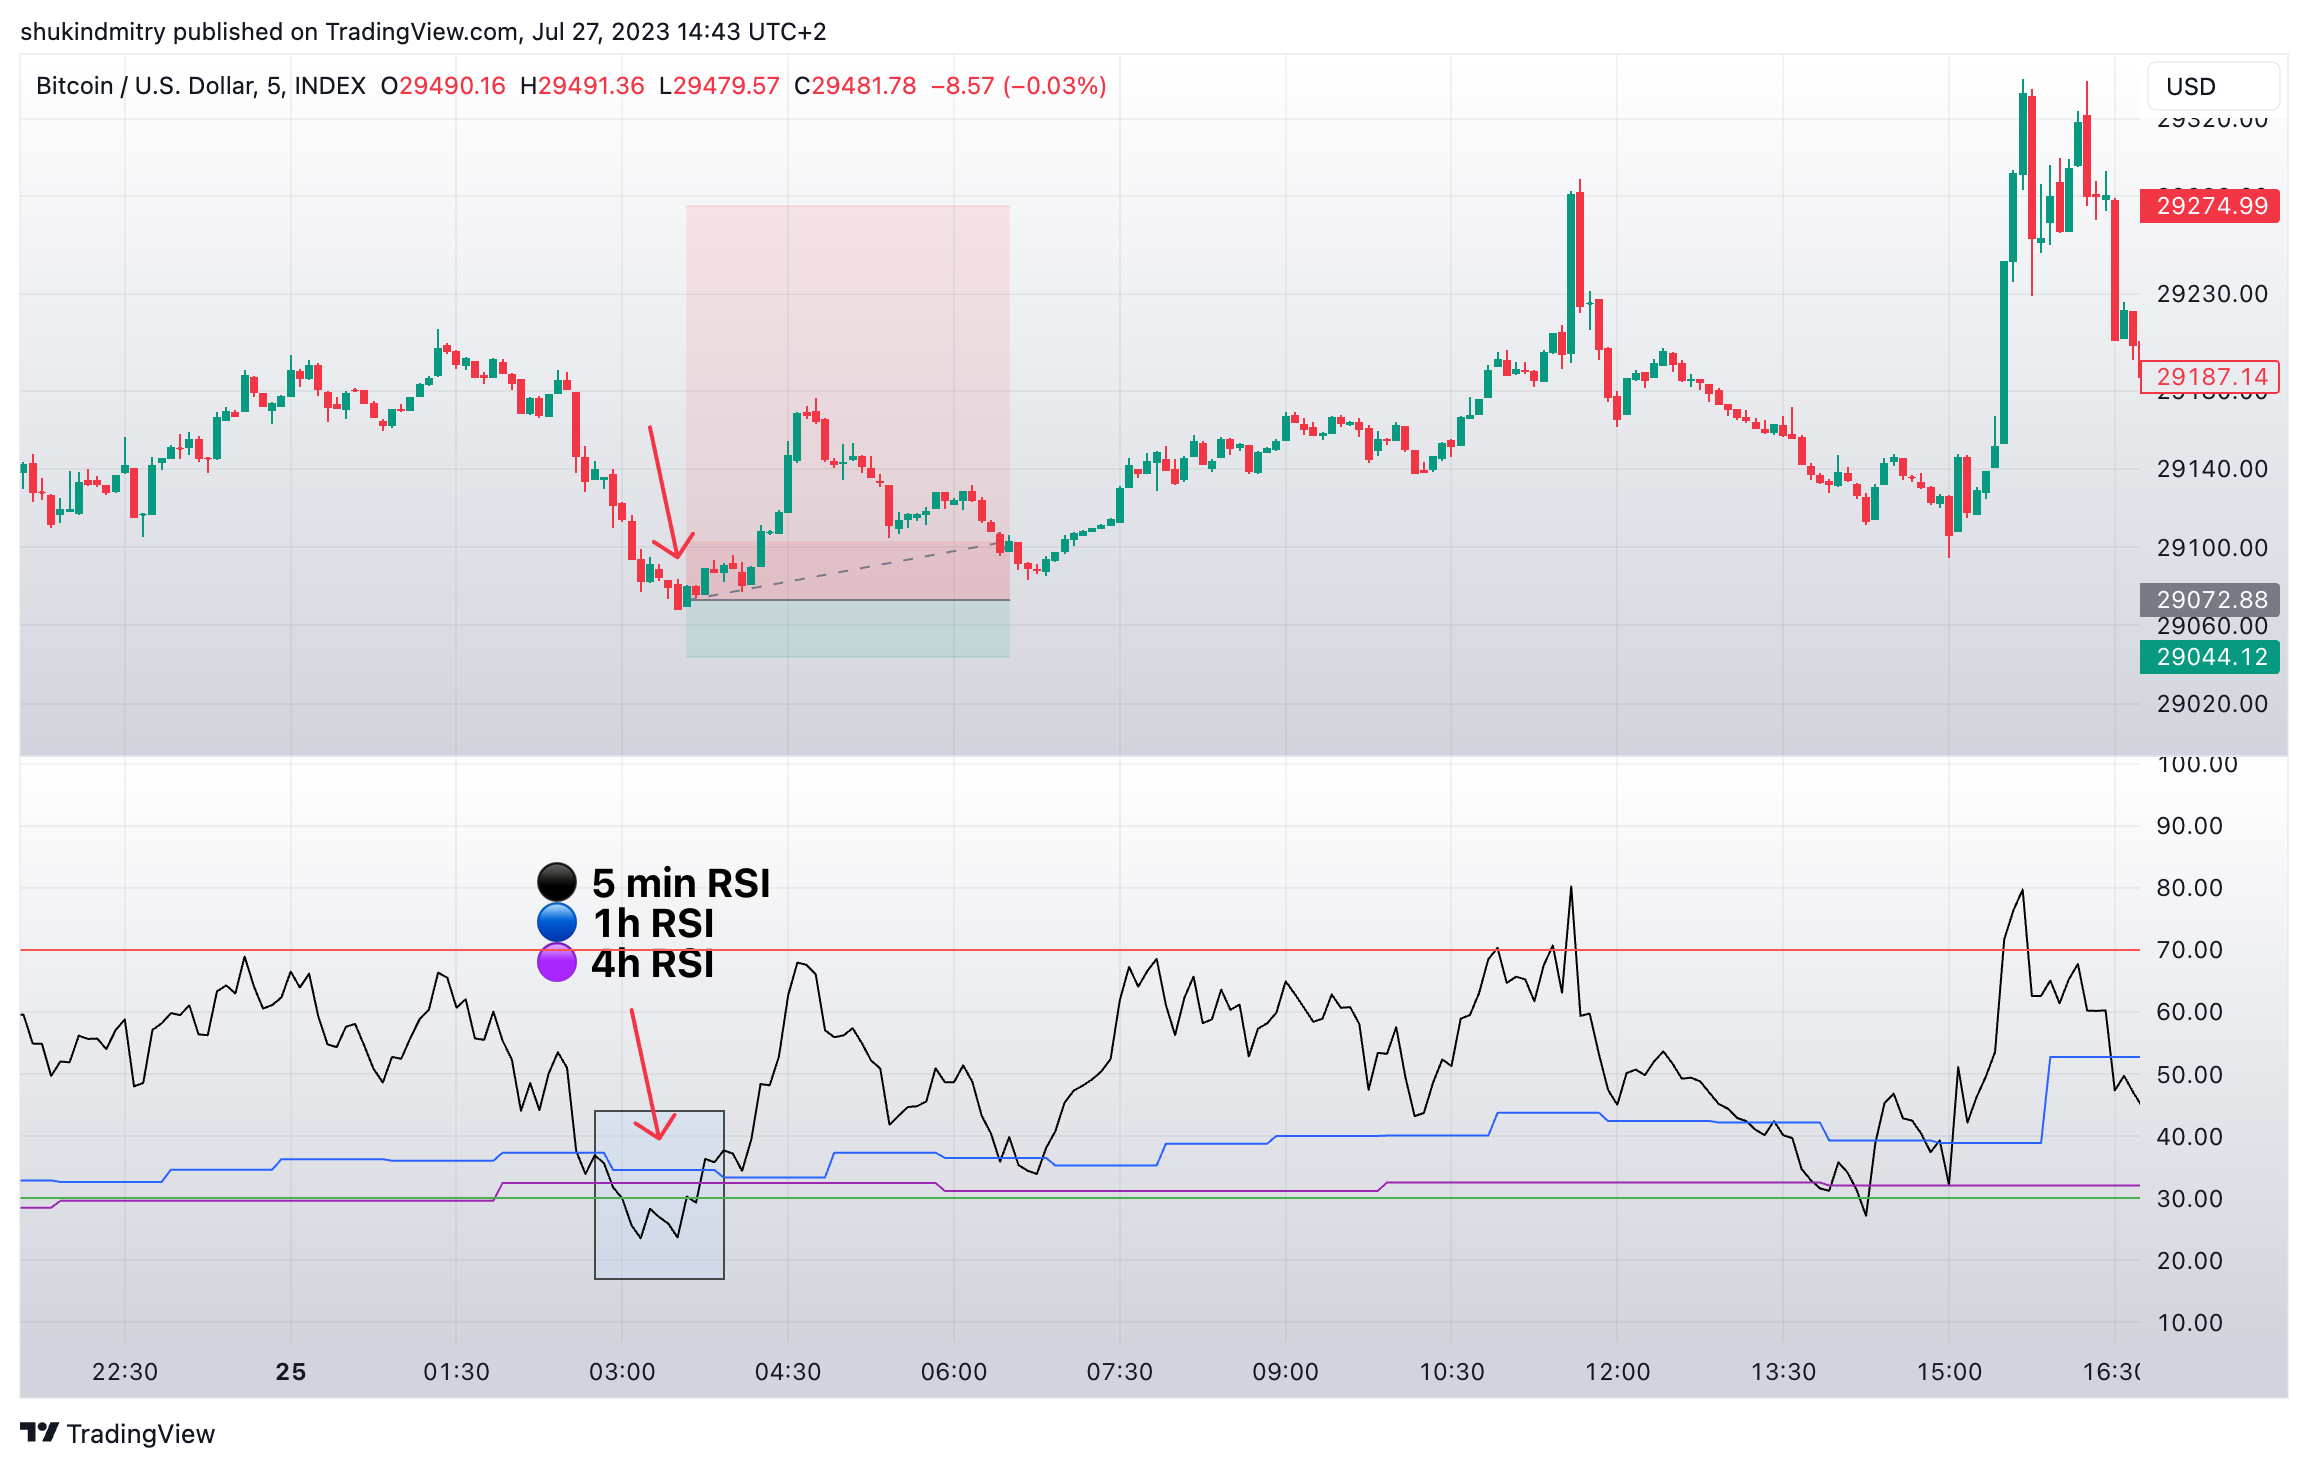Open the USD currency selector

[x=2211, y=87]
